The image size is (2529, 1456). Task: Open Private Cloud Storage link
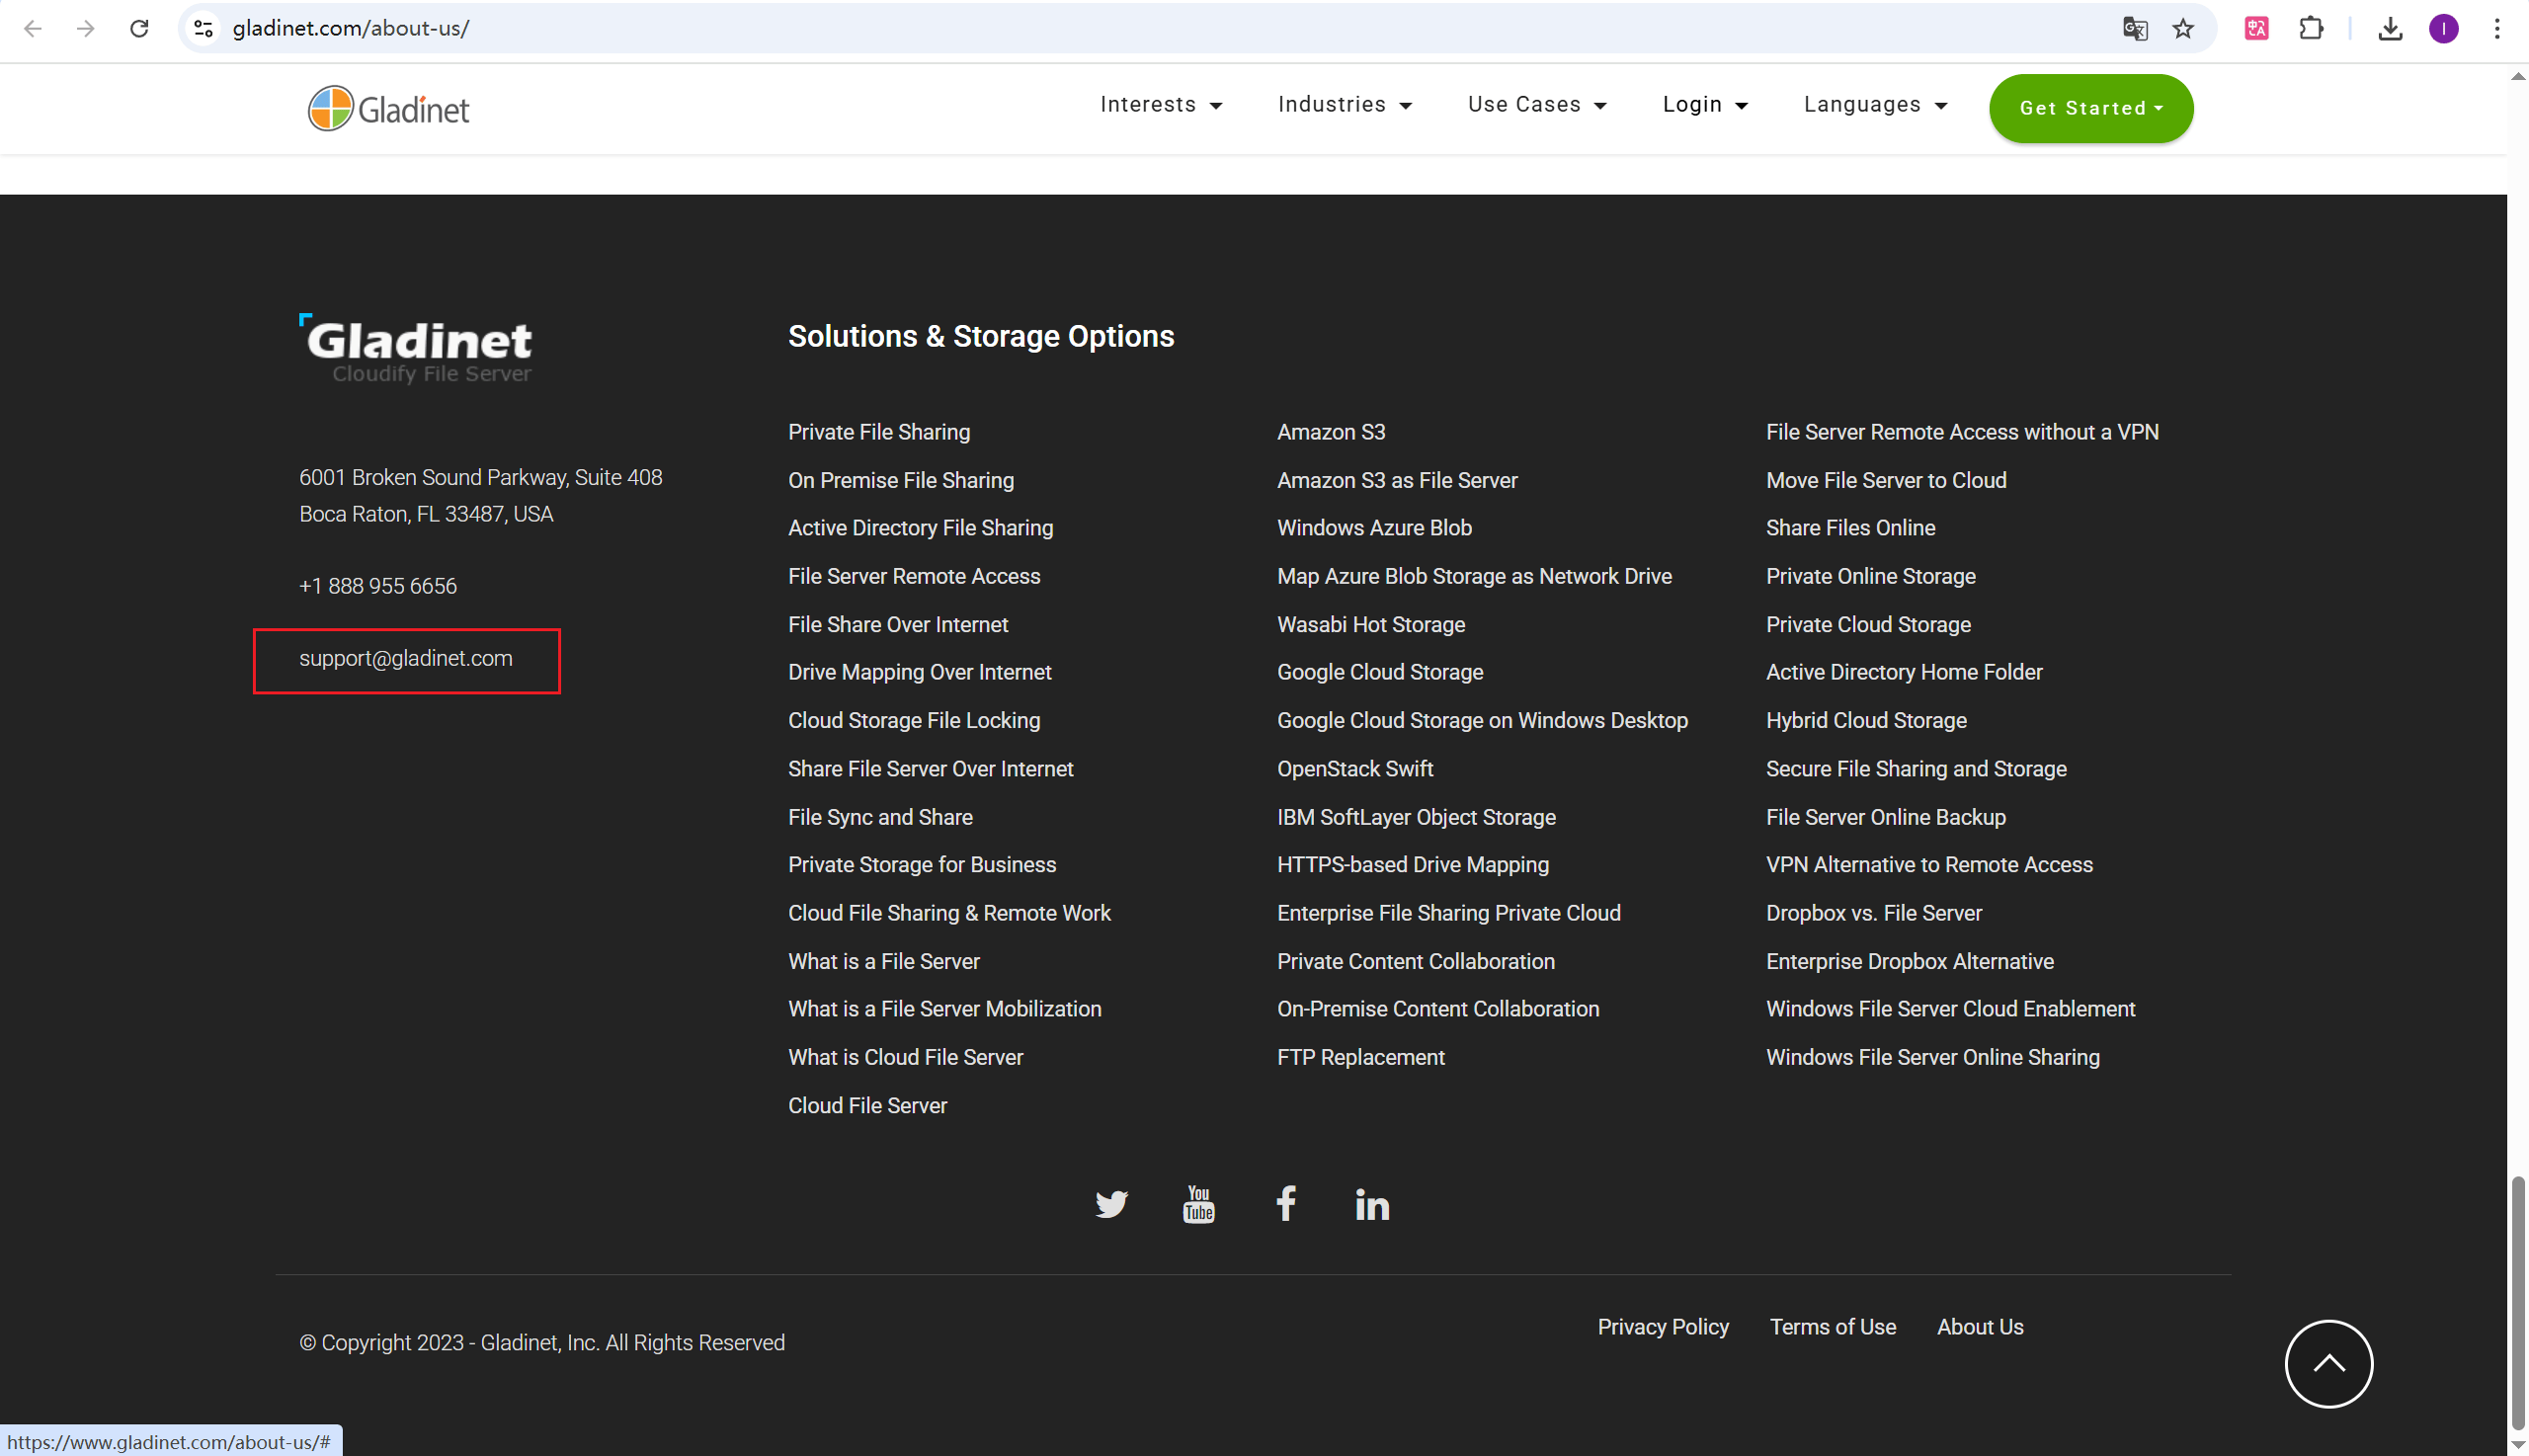1868,624
